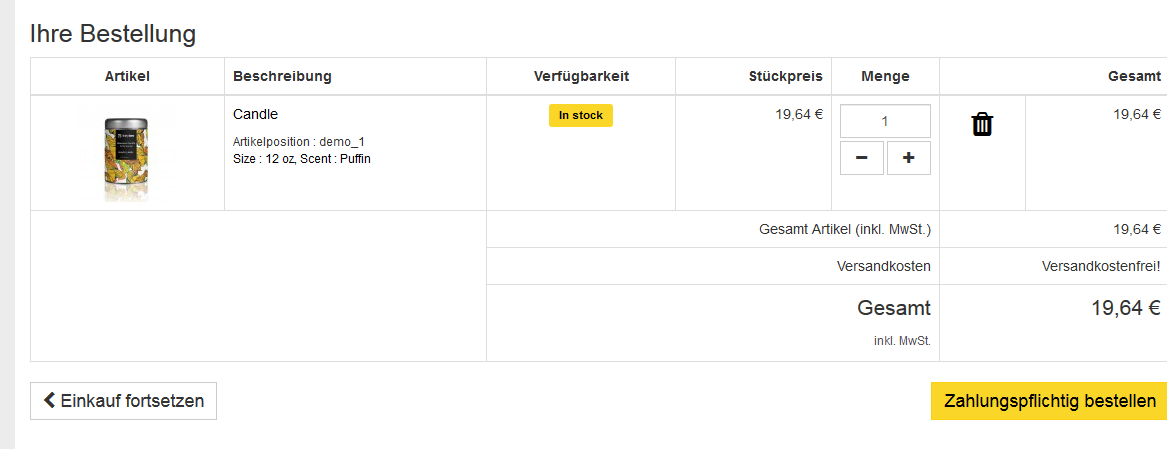
Task: Decrease Candle quantity with minus button
Action: [861, 158]
